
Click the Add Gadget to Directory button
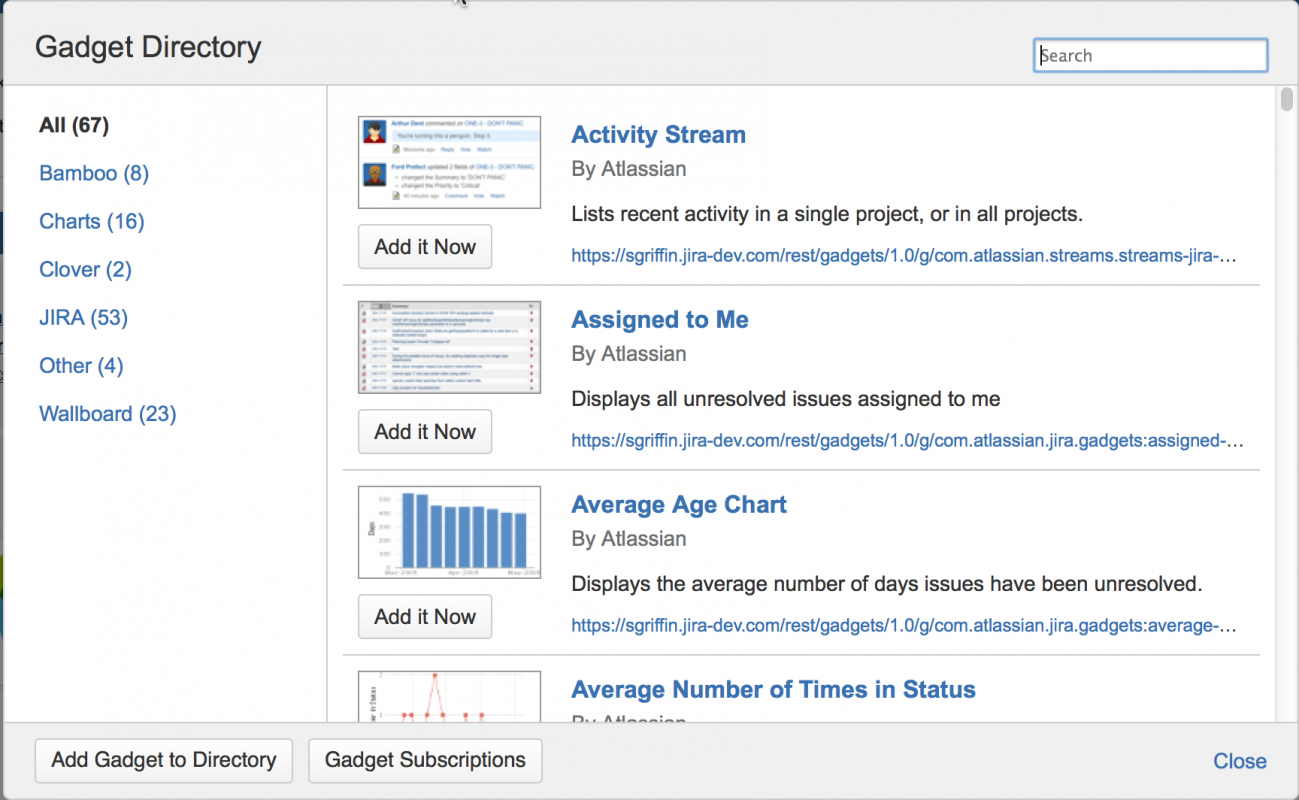pos(164,761)
